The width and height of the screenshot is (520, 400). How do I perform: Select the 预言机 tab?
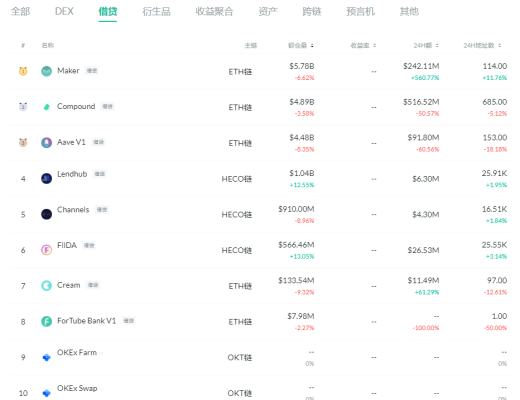click(360, 12)
